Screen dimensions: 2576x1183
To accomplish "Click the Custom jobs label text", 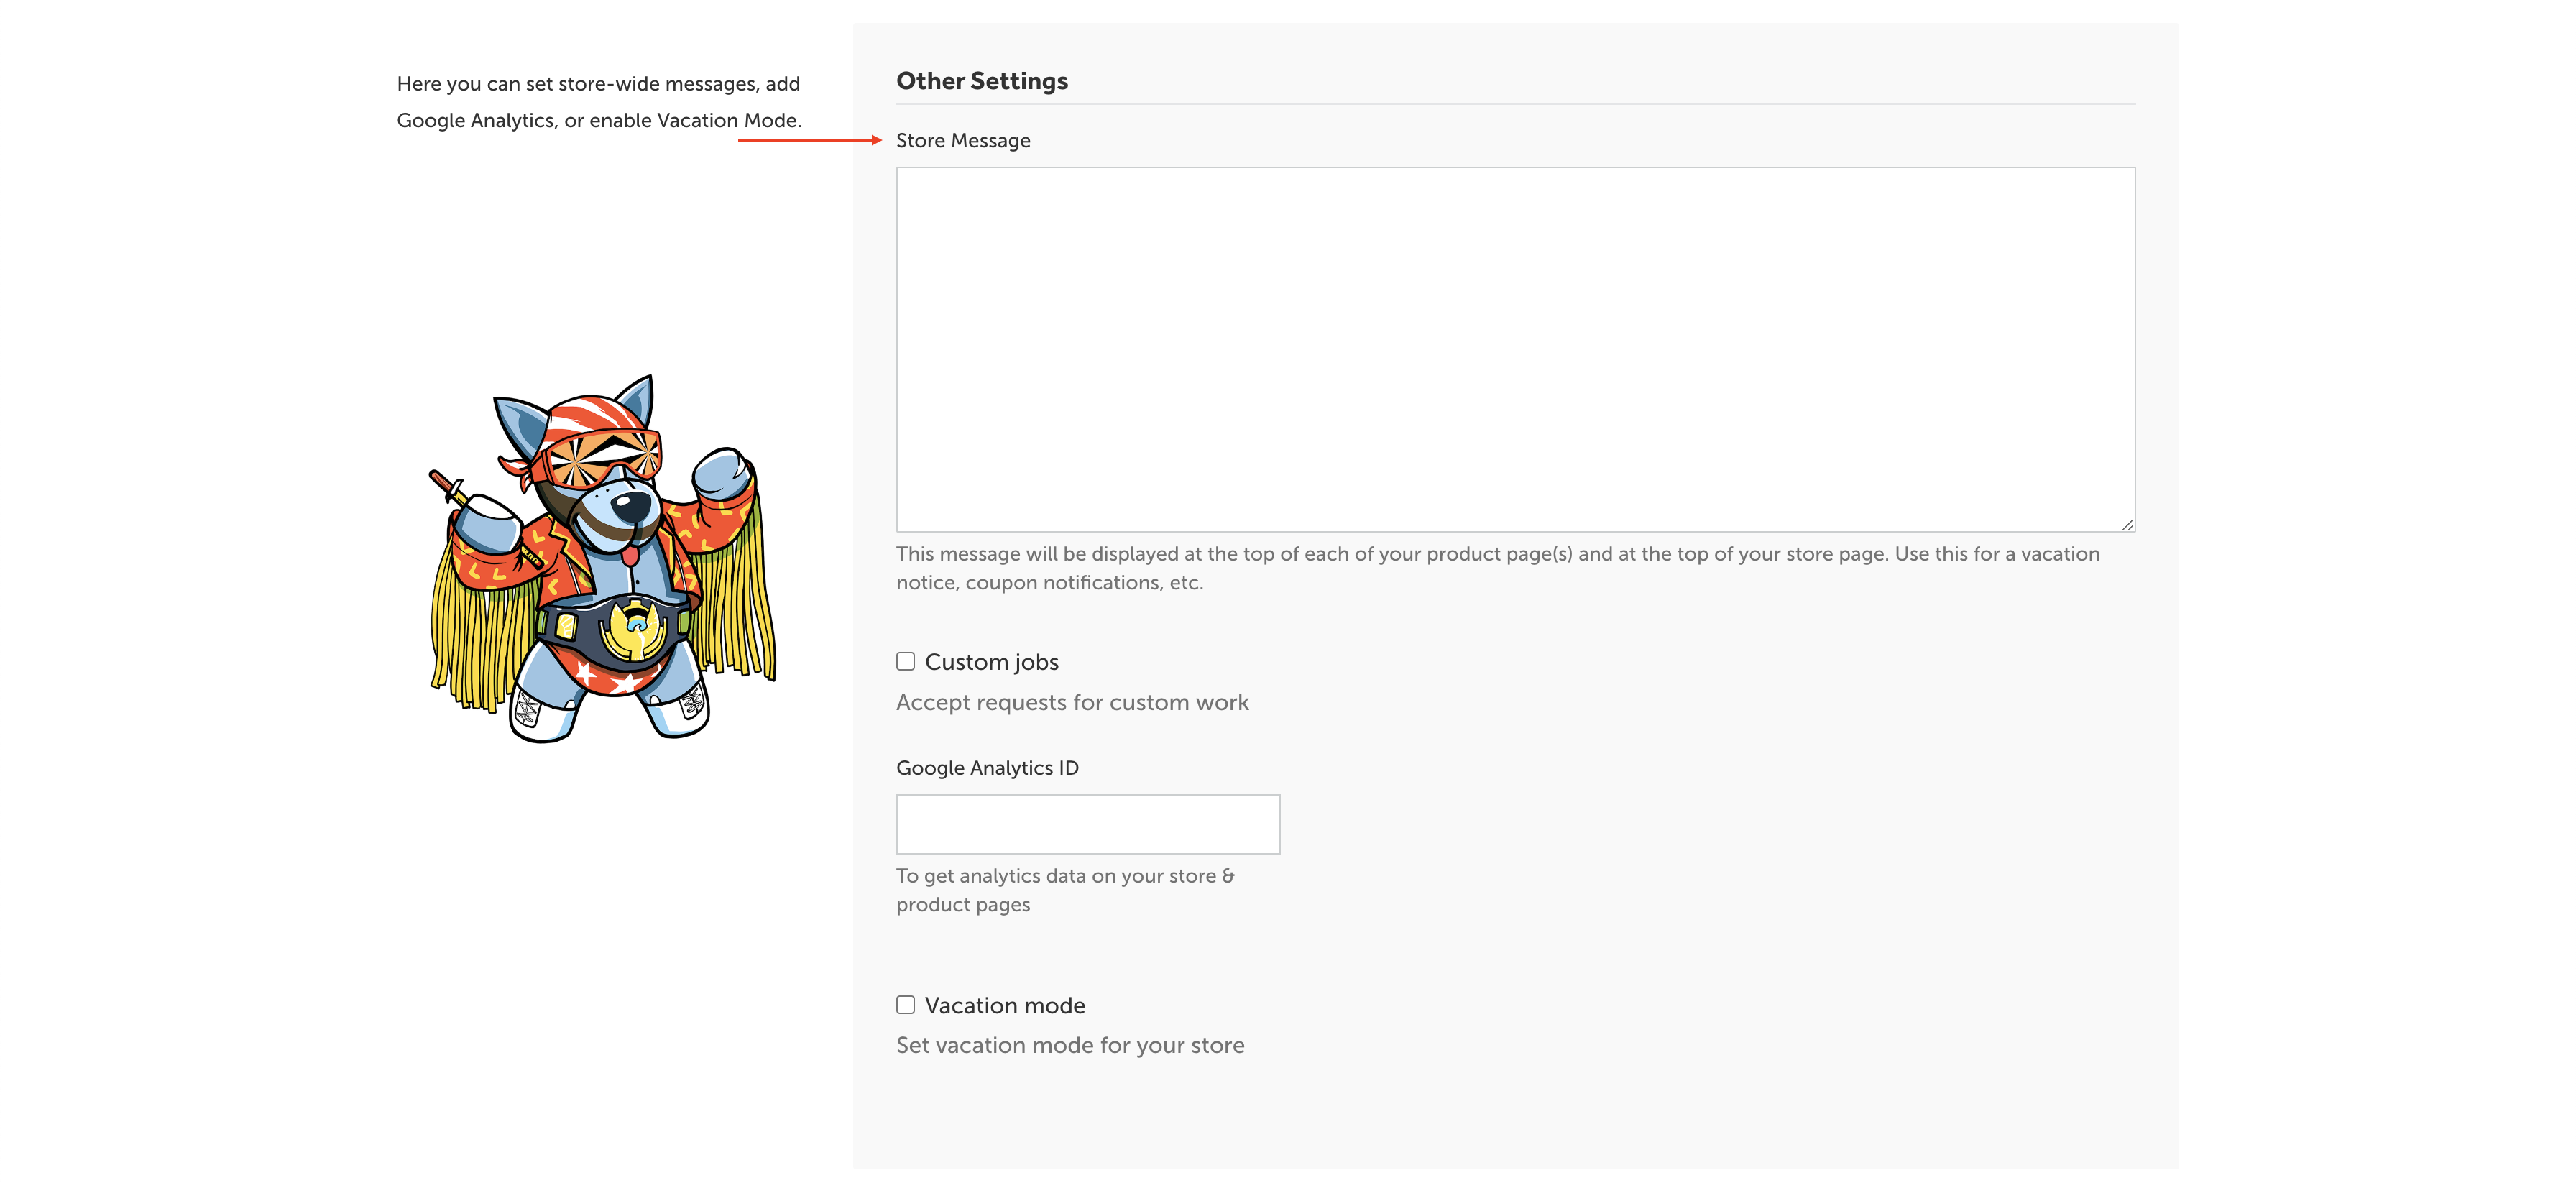I will coord(991,662).
